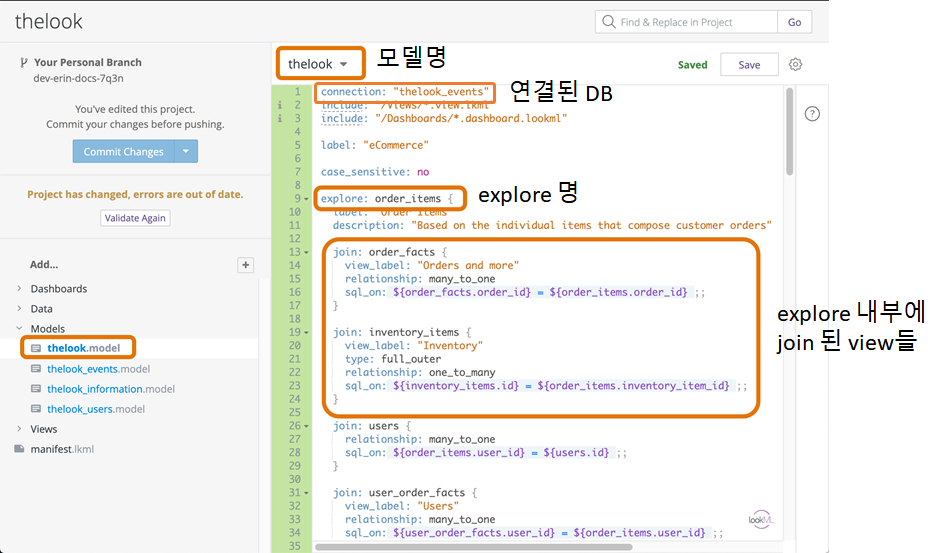Click the plus button next to Add...

pos(245,265)
